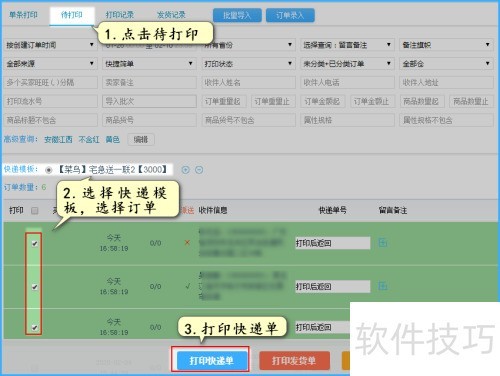
Task: Click the 订单重量起 field
Action: [x=224, y=101]
